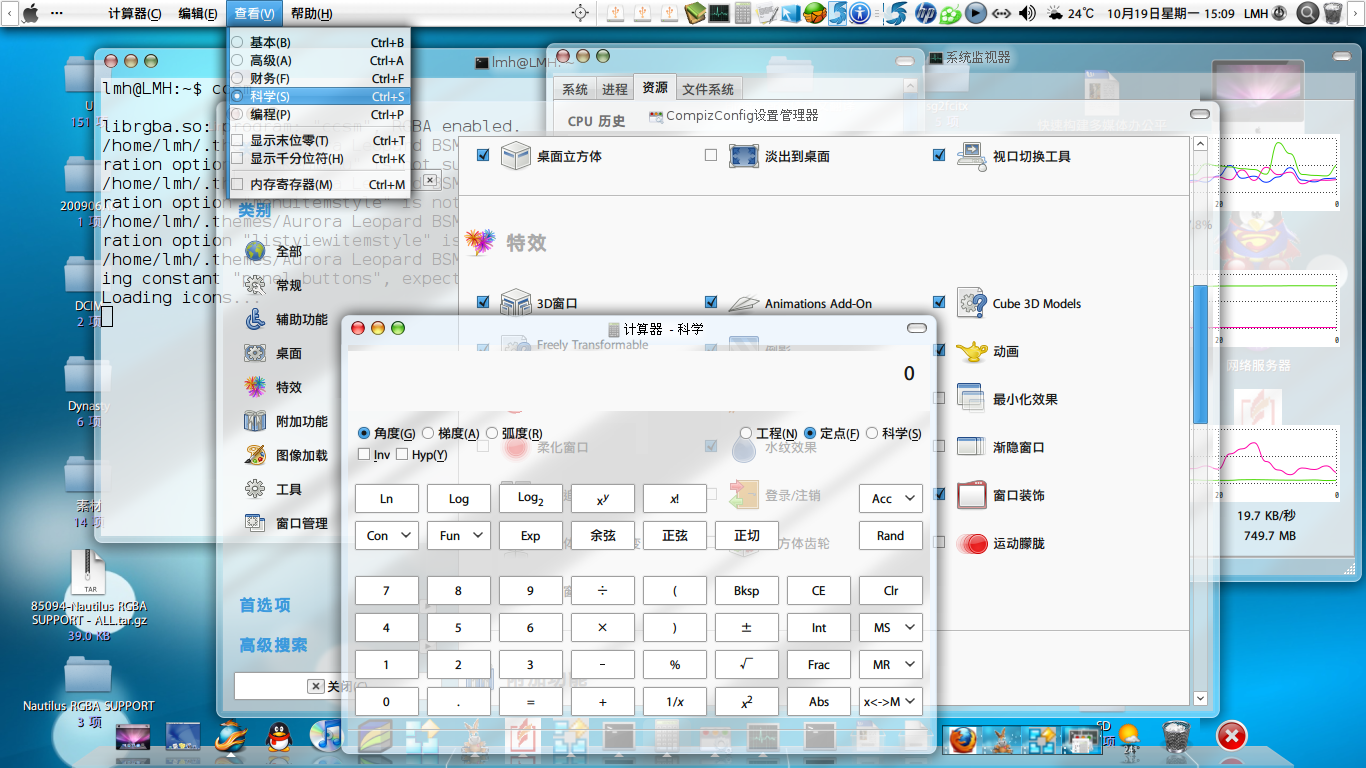Launch the books library icon in the top panel
Viewport: 1366px width, 768px height.
pyautogui.click(x=695, y=13)
